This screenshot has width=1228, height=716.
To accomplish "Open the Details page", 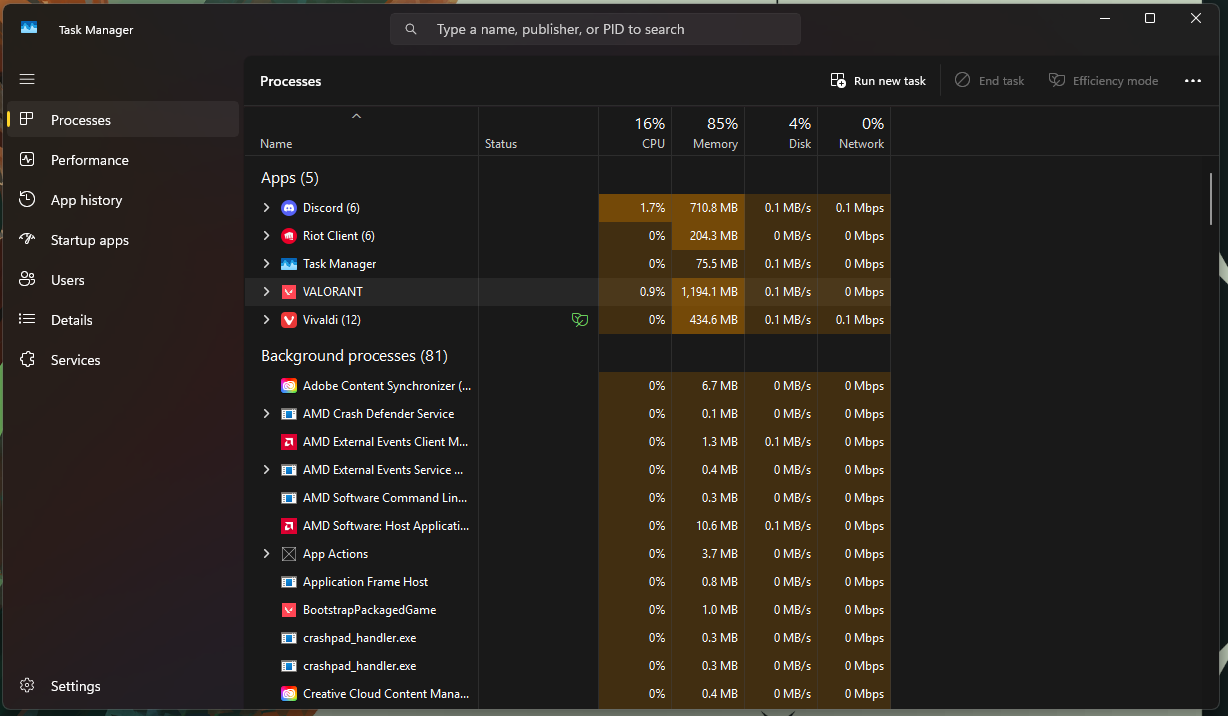I will 123,320.
